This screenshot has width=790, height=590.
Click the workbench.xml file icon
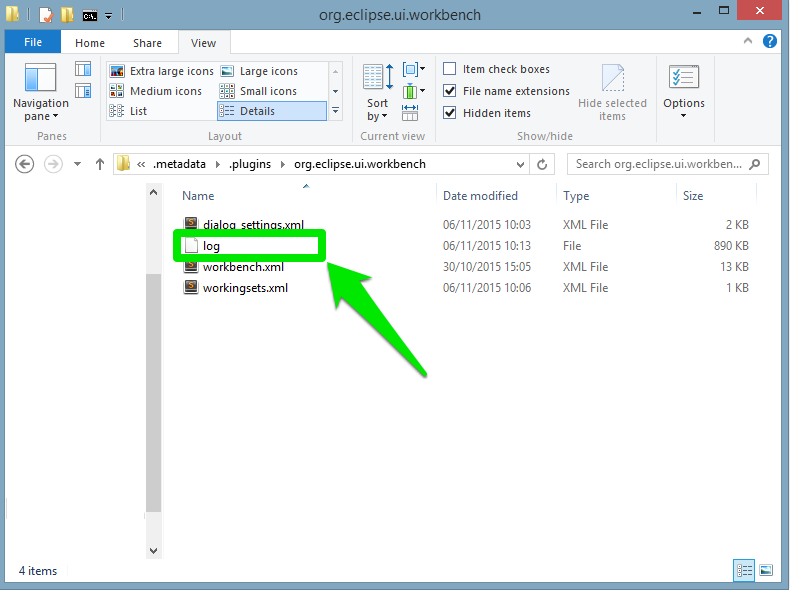coord(191,267)
